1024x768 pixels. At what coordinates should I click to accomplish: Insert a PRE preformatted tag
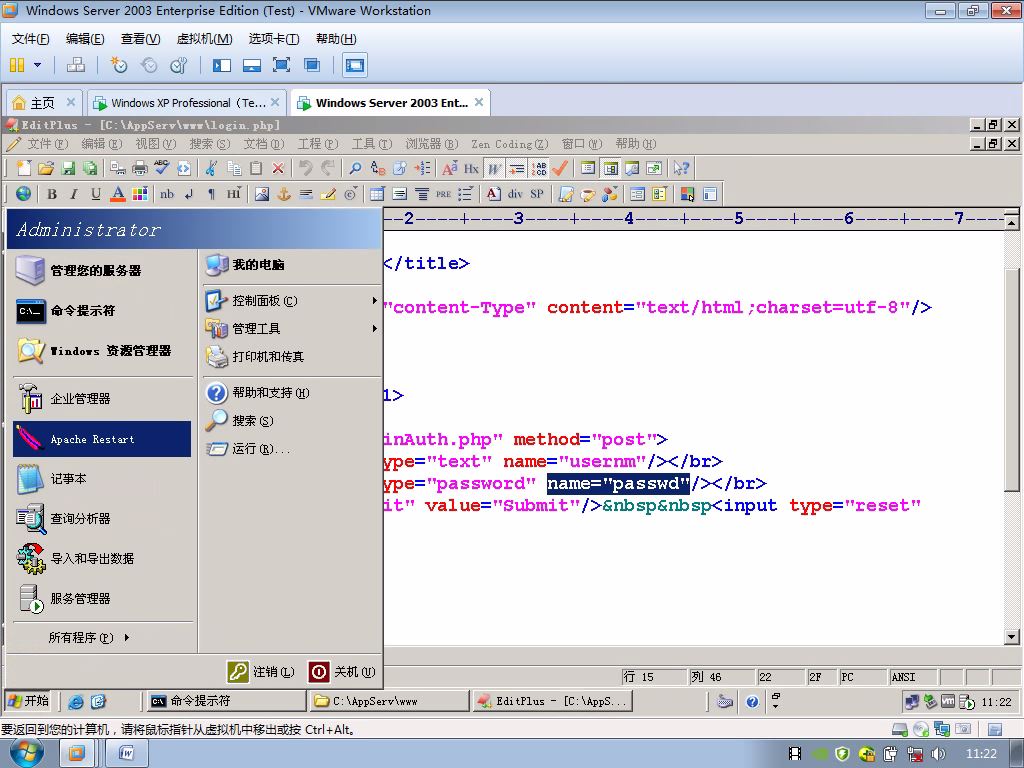coord(443,194)
